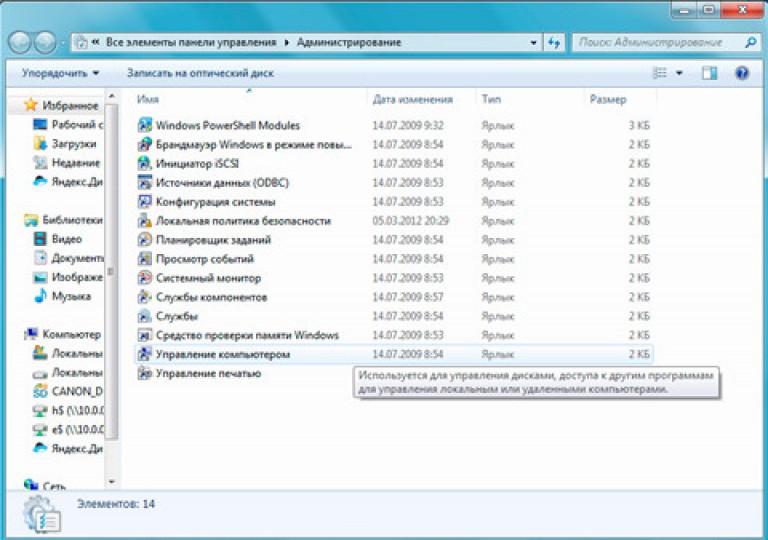Sort by the Имя column header

pyautogui.click(x=147, y=99)
